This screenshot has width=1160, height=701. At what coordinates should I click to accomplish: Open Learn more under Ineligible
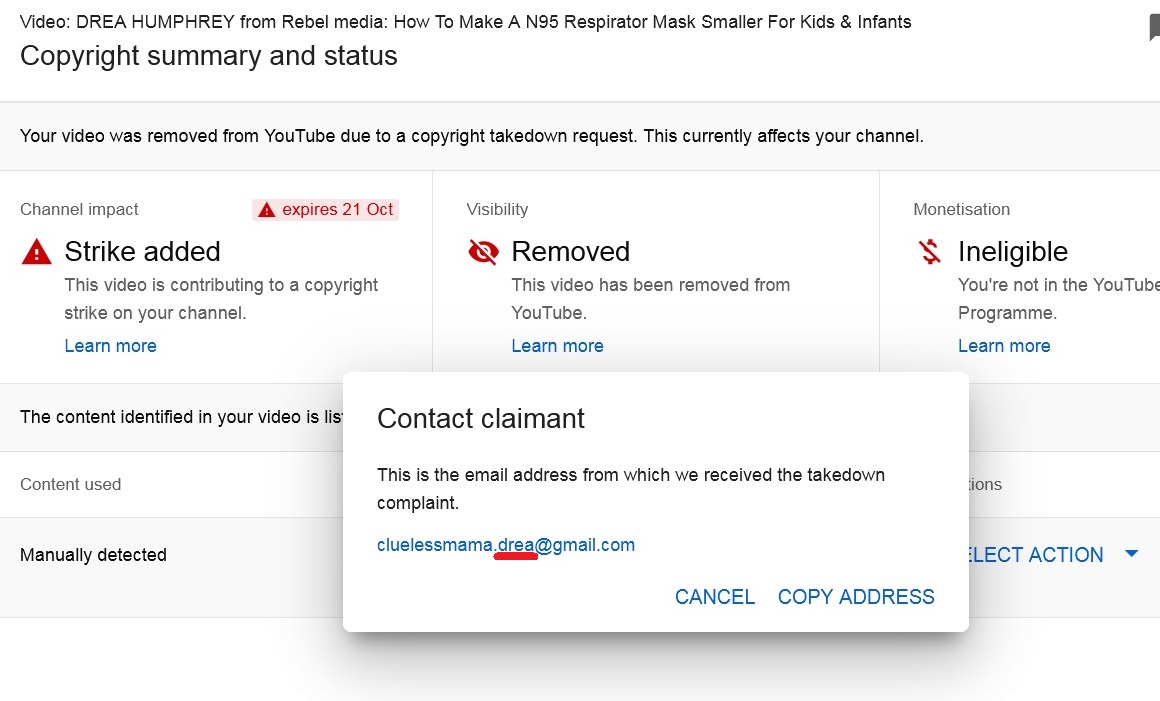1004,345
